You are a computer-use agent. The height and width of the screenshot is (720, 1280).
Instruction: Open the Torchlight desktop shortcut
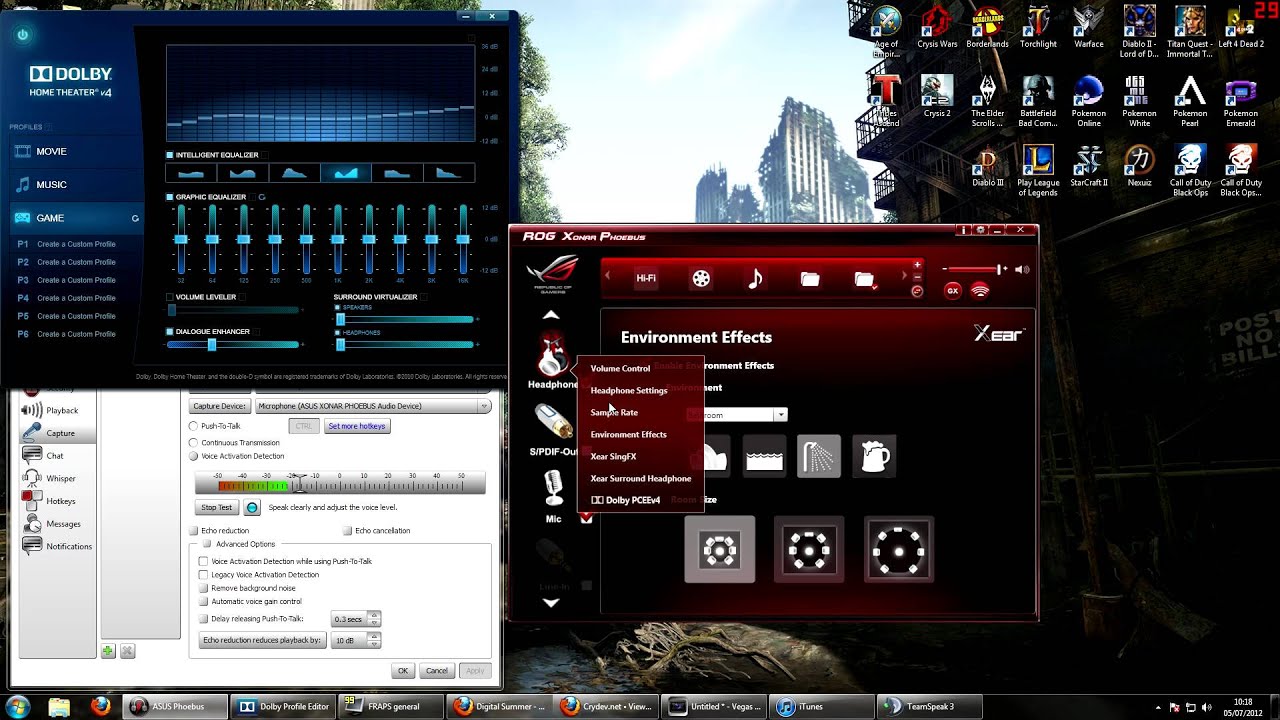[1038, 28]
